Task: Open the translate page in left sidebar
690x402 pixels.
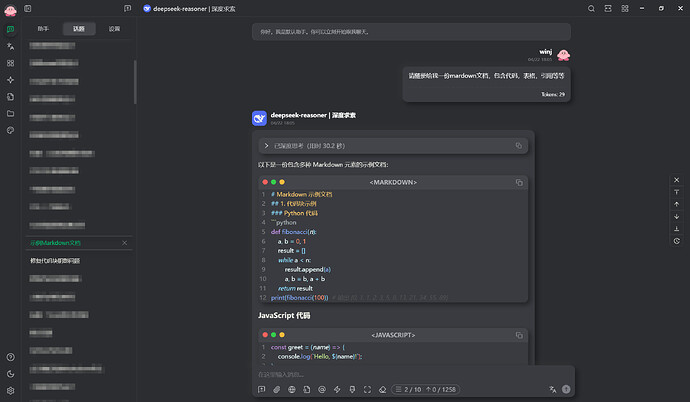Action: pos(11,46)
